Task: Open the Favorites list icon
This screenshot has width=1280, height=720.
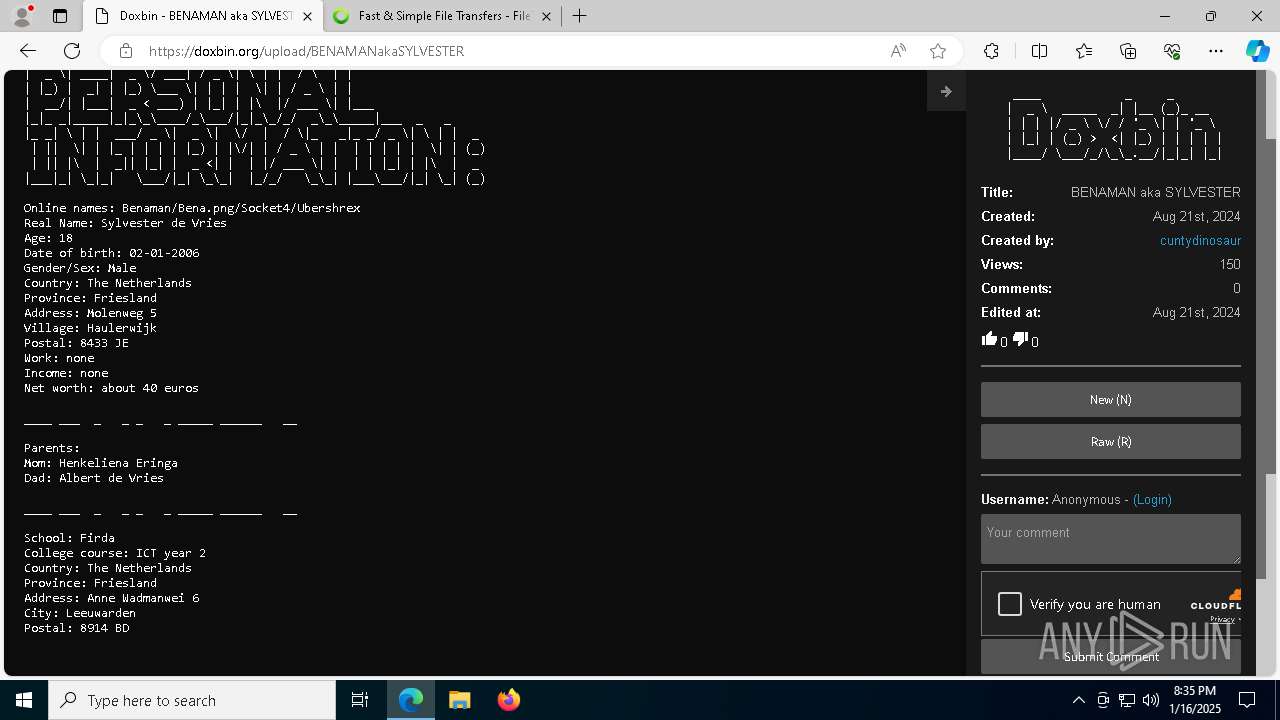Action: point(1084,51)
